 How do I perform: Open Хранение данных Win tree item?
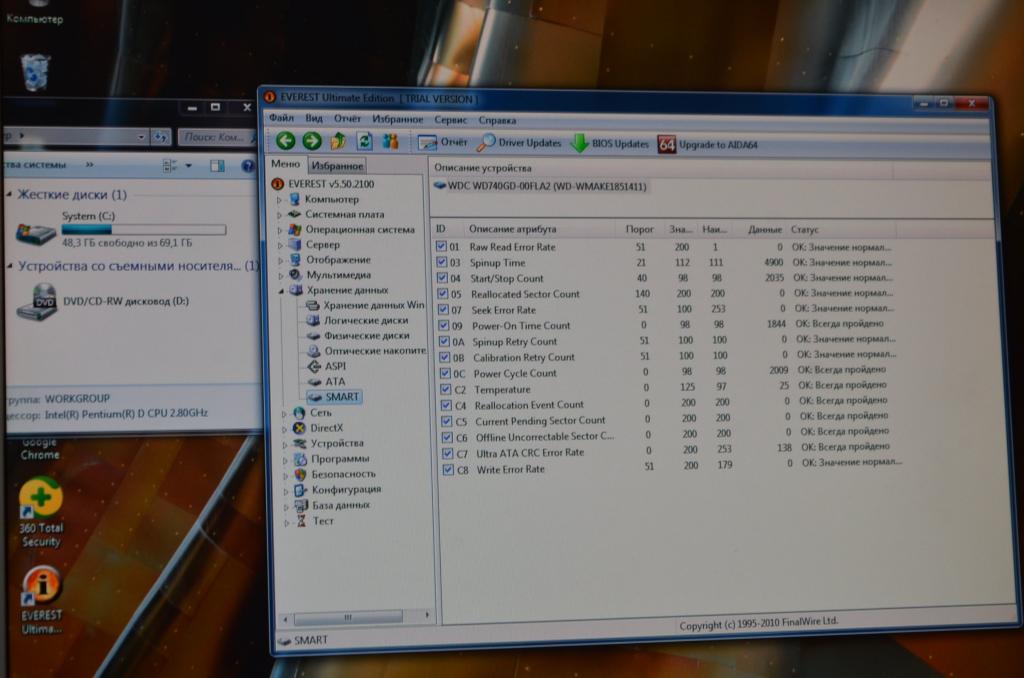point(366,305)
